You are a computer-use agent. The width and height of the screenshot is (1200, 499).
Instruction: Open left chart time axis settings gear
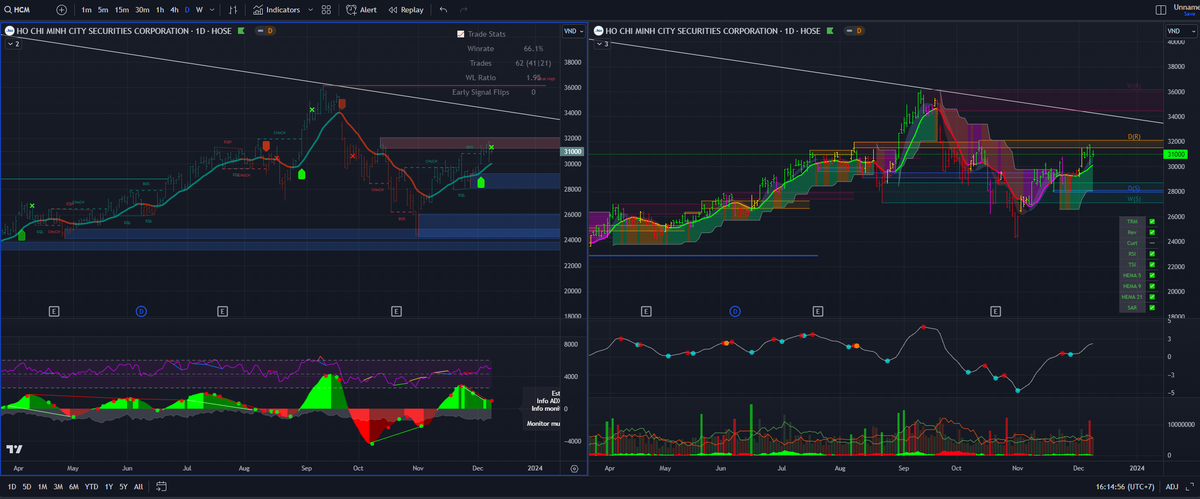click(574, 467)
